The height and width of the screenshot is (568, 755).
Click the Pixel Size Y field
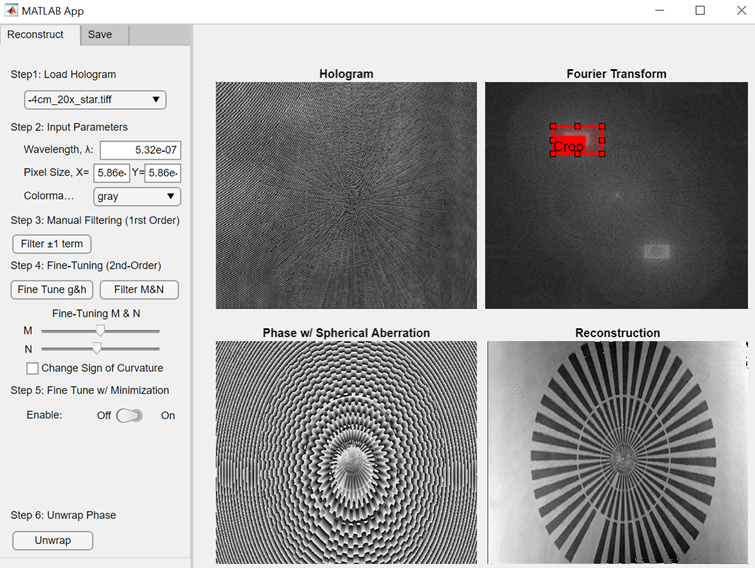(163, 173)
